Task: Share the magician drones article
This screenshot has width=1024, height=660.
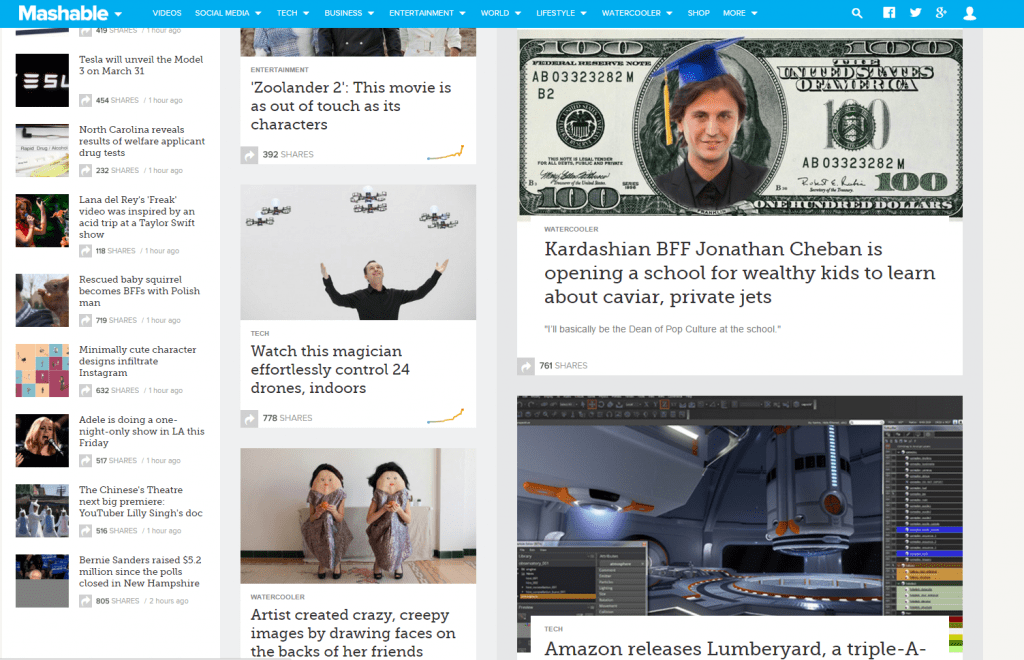Action: pyautogui.click(x=249, y=418)
